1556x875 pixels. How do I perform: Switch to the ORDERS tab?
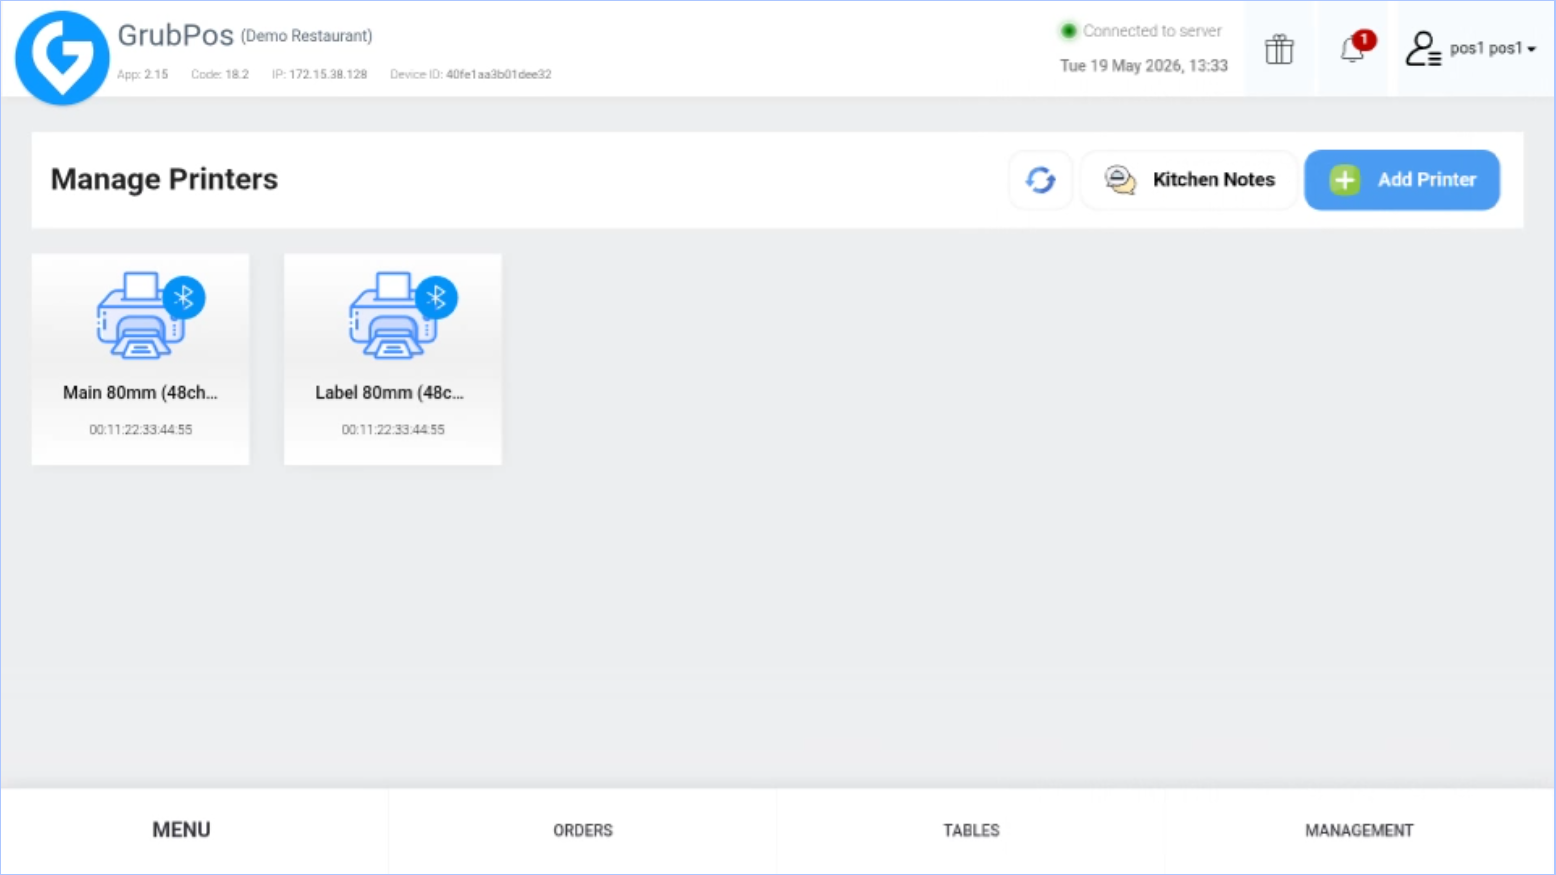tap(583, 830)
